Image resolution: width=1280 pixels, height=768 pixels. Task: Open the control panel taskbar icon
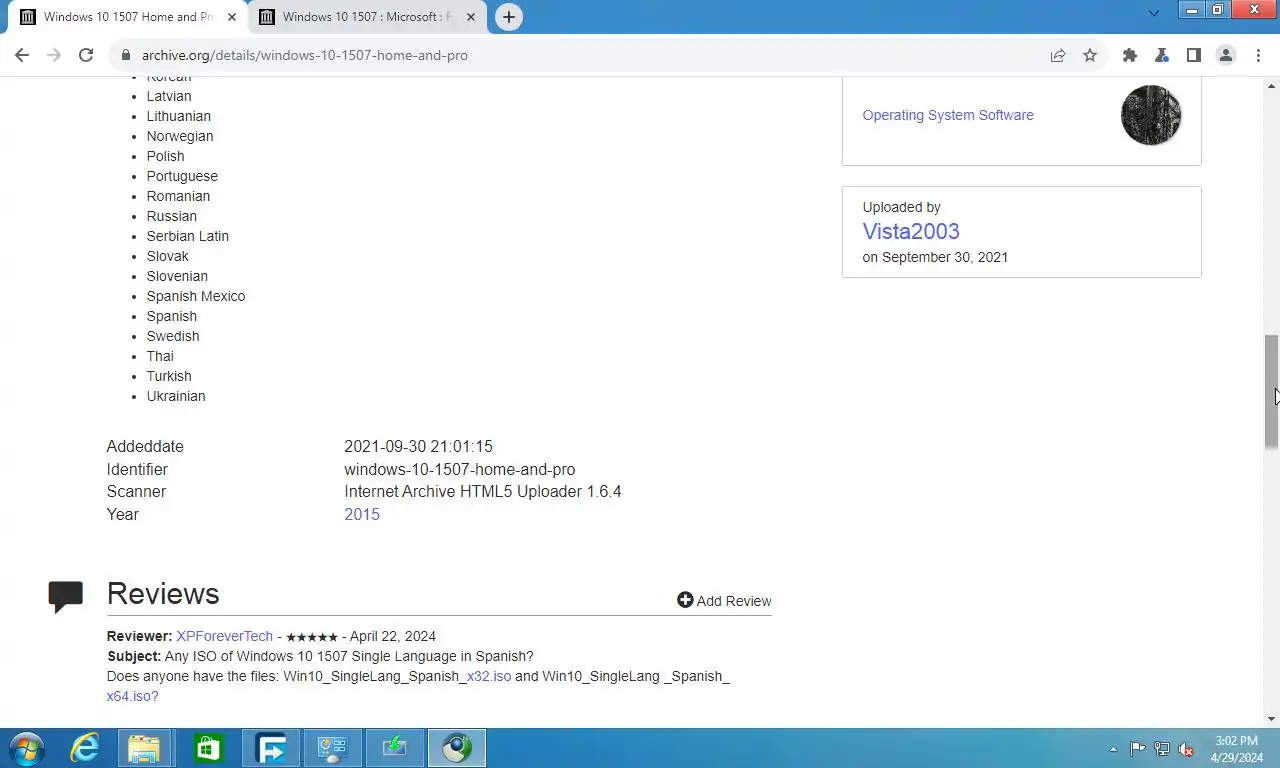(332, 748)
